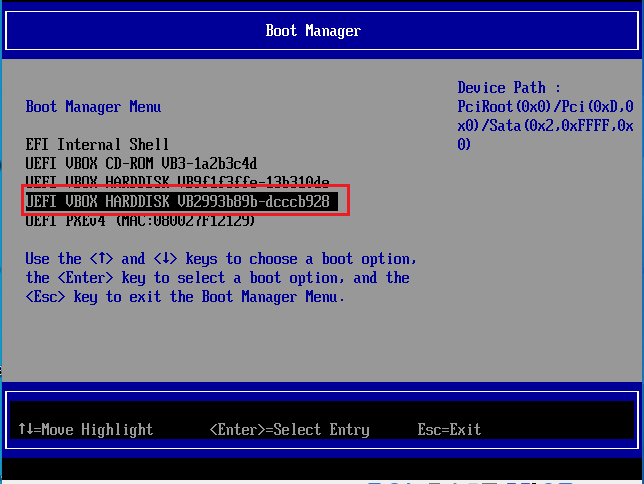Click the Device Path label

pos(509,88)
